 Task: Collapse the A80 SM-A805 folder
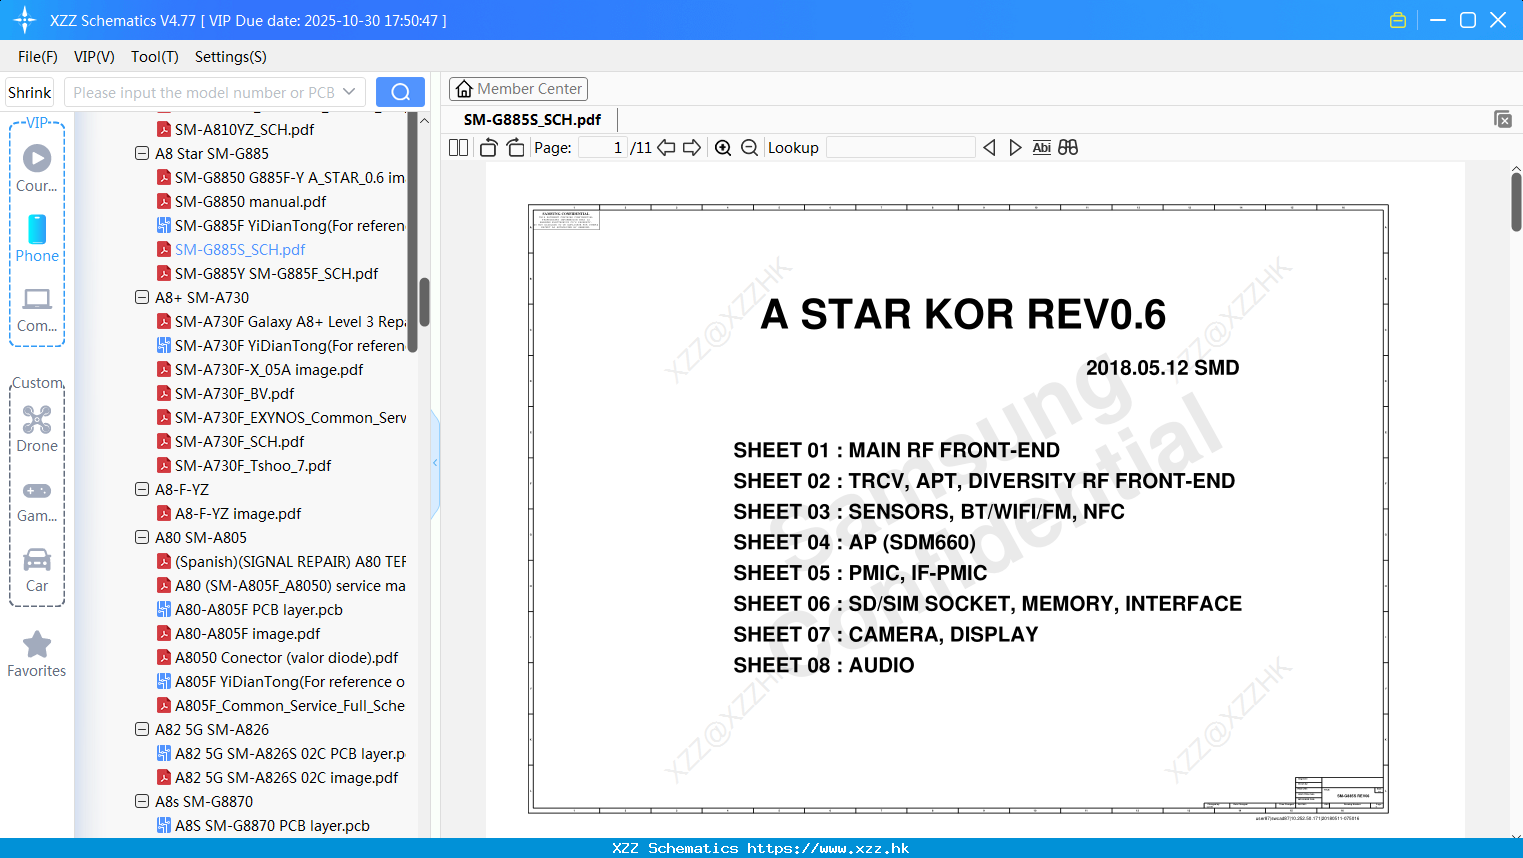coord(142,538)
